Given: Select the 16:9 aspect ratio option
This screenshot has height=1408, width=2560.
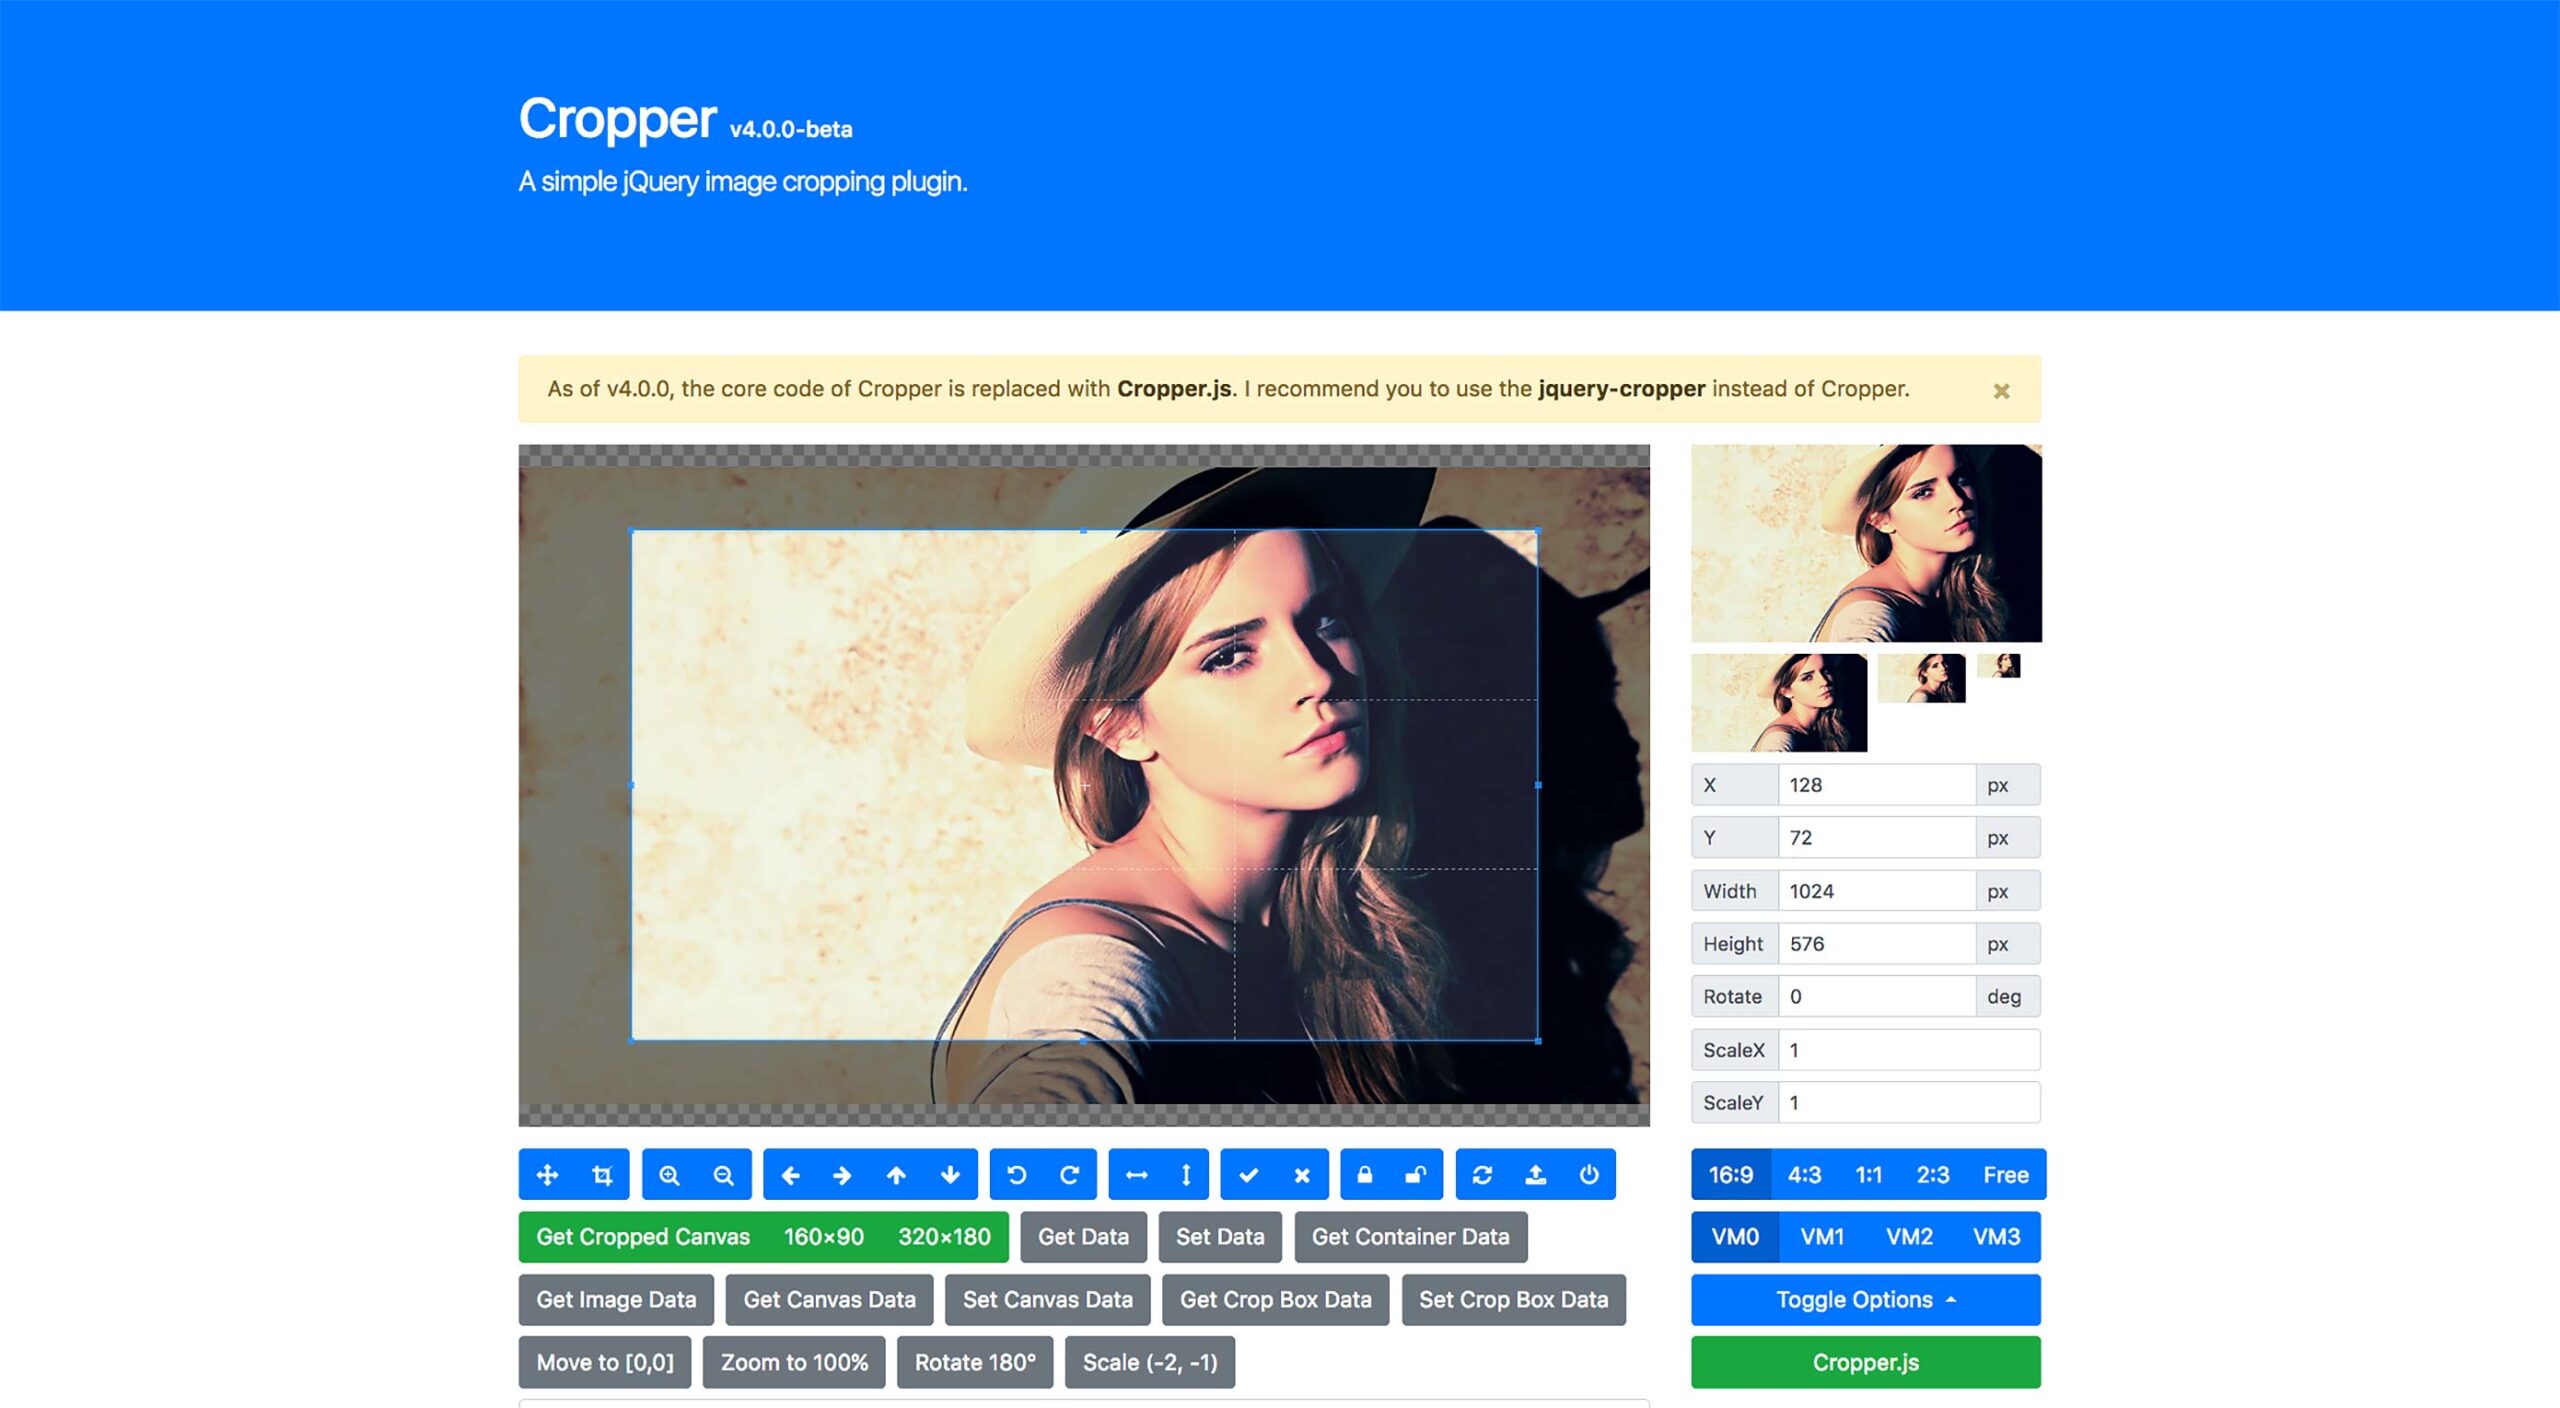Looking at the screenshot, I should pos(1730,1174).
